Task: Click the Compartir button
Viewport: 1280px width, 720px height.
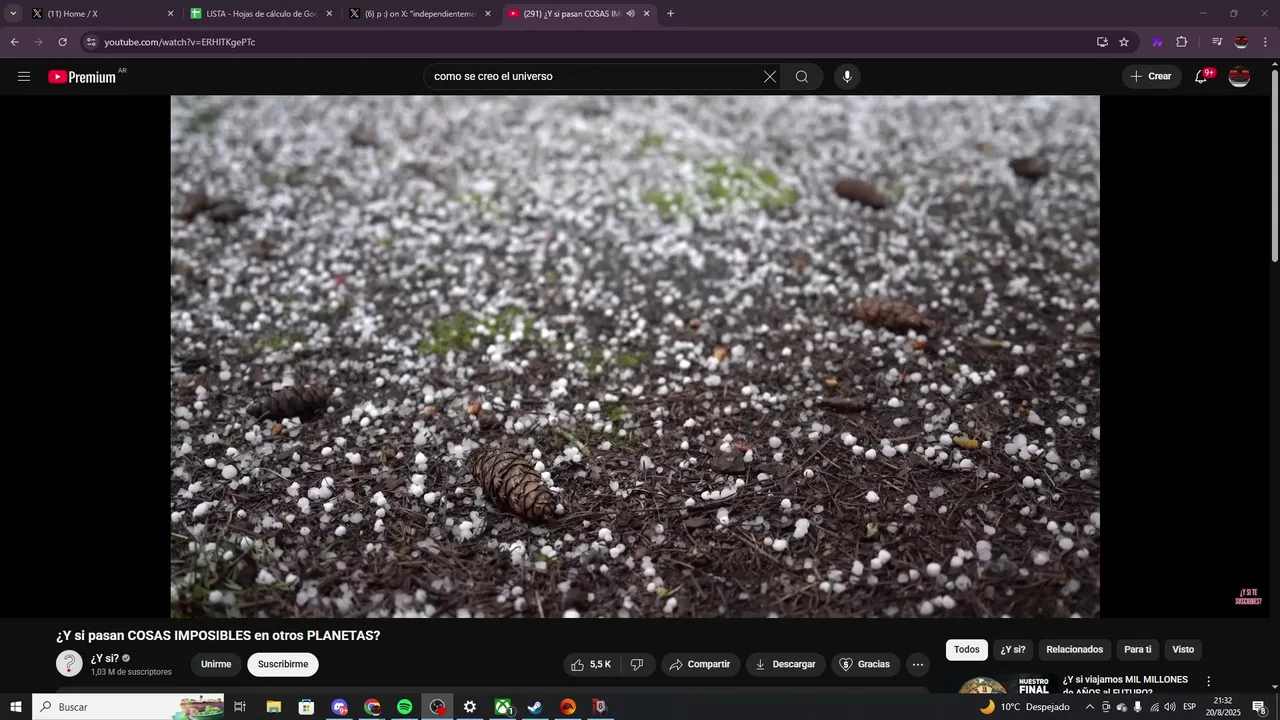Action: [700, 664]
